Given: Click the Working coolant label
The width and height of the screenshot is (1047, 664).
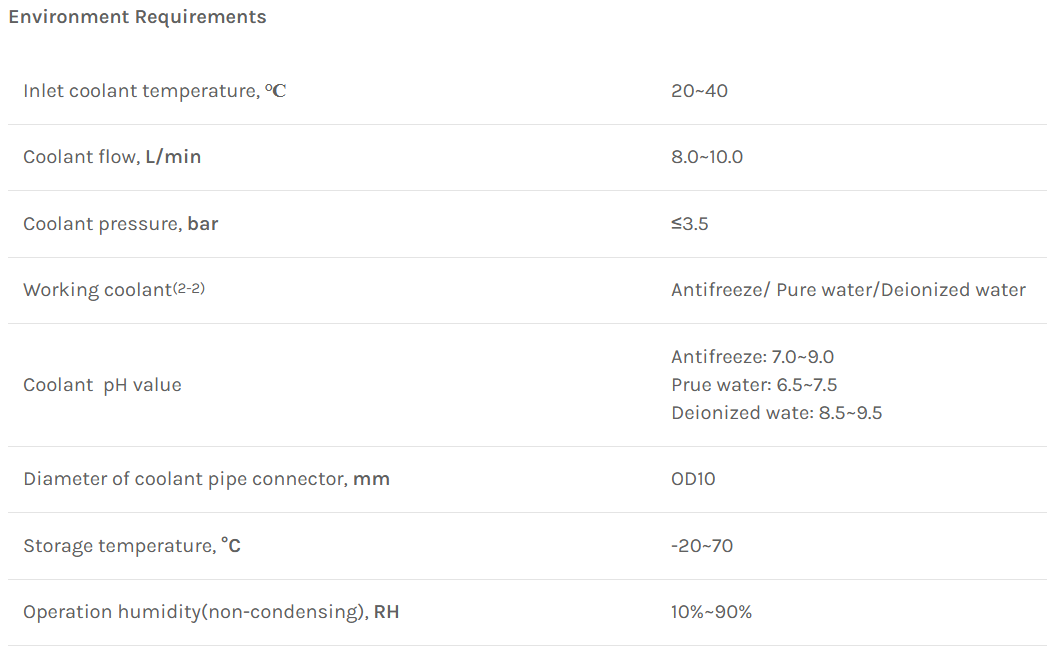Looking at the screenshot, I should pos(97,290).
